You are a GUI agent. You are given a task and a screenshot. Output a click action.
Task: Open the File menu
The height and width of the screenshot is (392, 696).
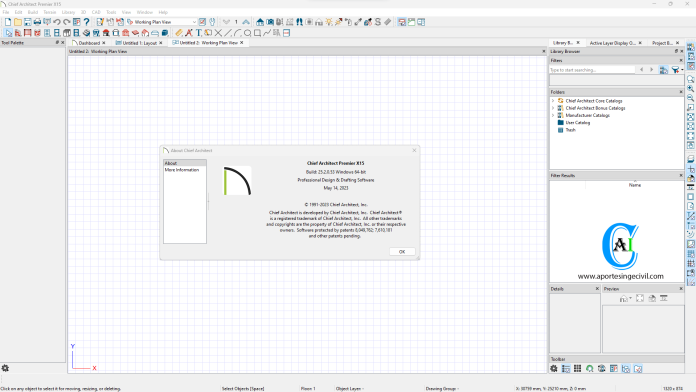(x=6, y=12)
